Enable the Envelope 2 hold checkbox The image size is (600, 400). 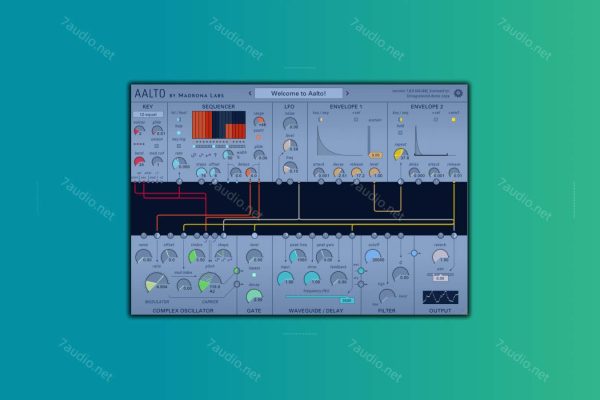point(401,132)
